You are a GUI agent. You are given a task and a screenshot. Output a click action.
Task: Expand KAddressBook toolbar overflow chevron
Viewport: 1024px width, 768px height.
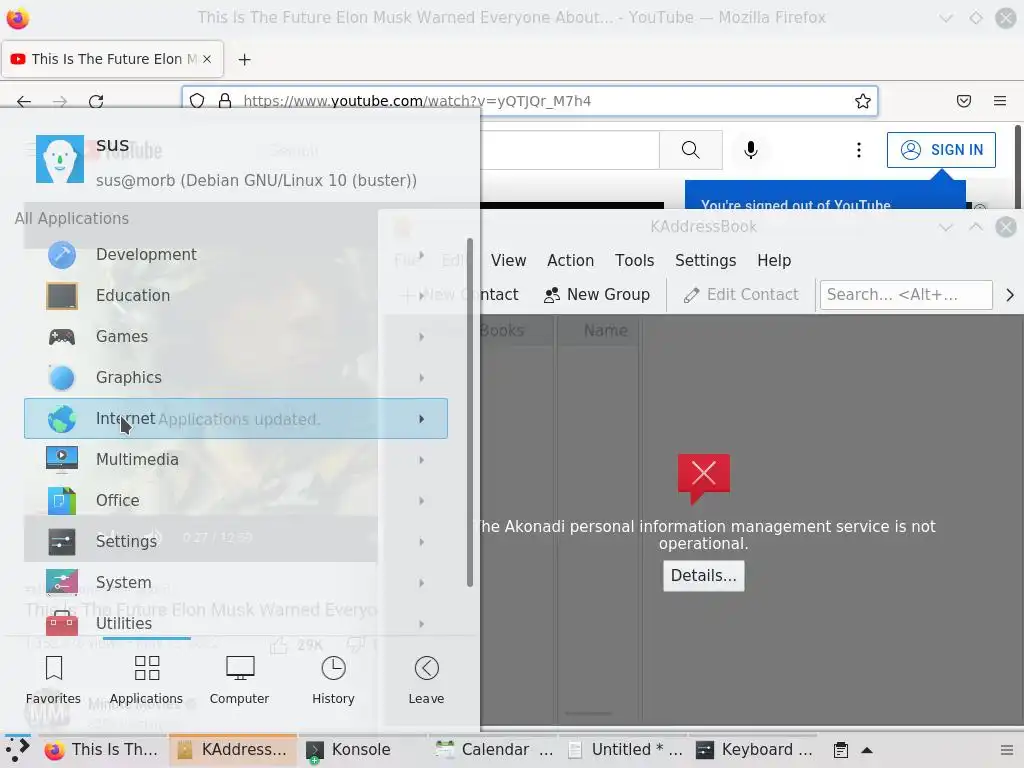point(1010,295)
